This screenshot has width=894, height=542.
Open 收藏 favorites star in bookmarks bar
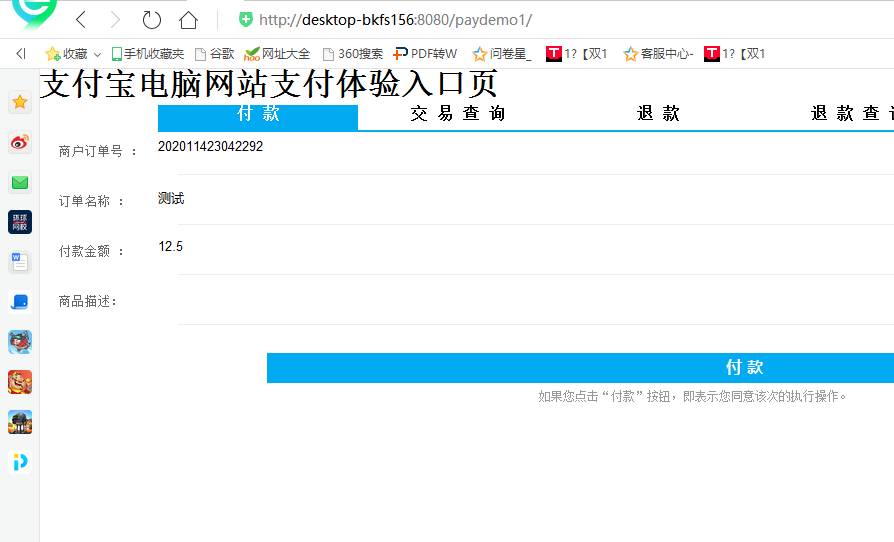66,54
